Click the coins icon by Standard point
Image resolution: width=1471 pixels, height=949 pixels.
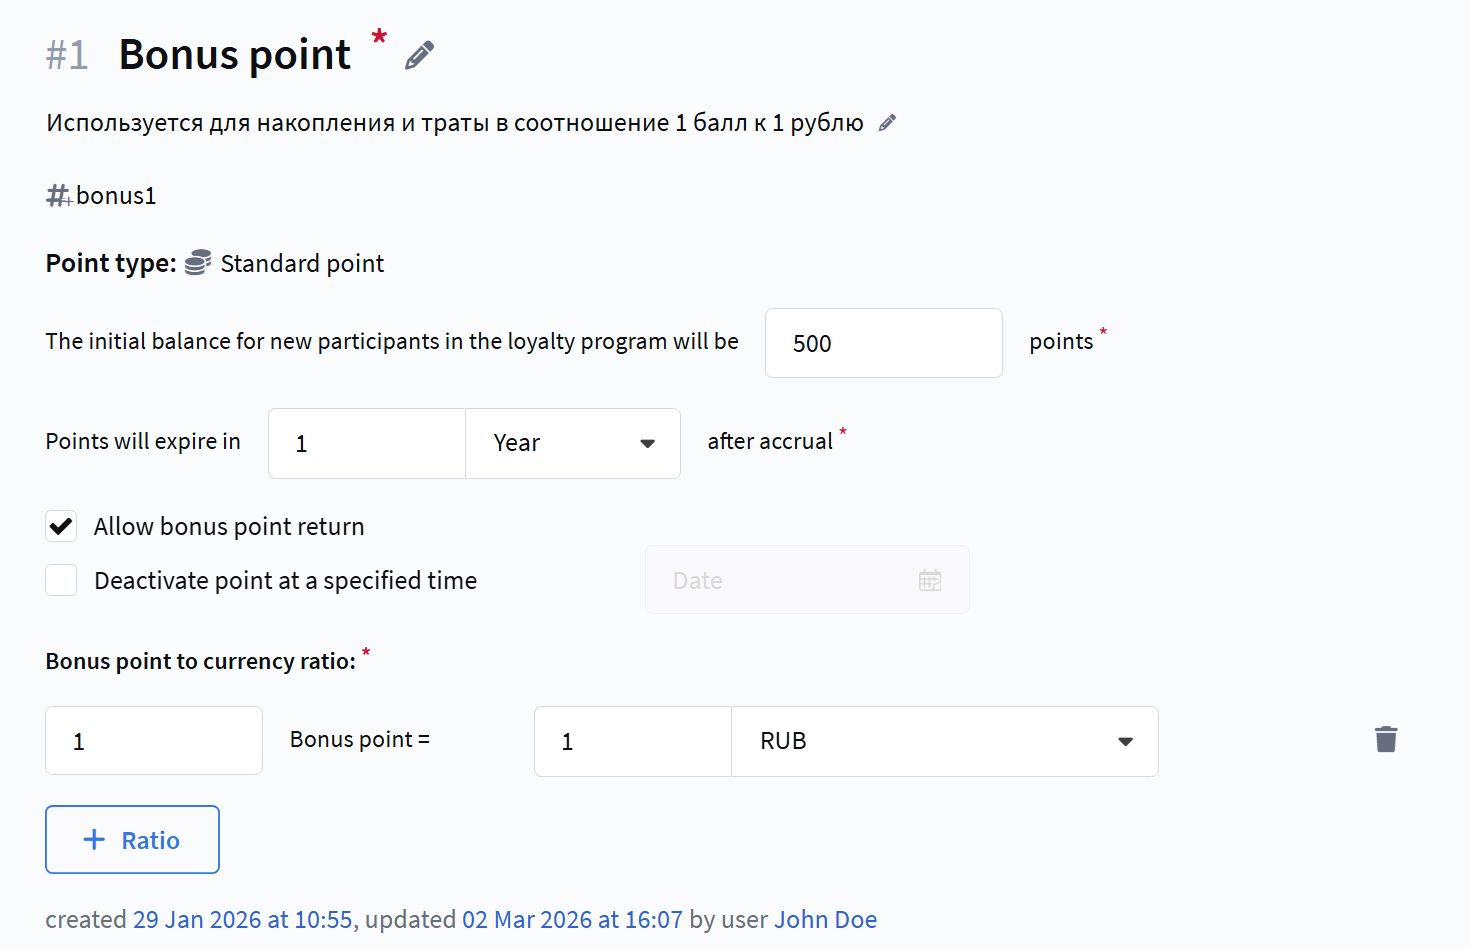tap(198, 263)
